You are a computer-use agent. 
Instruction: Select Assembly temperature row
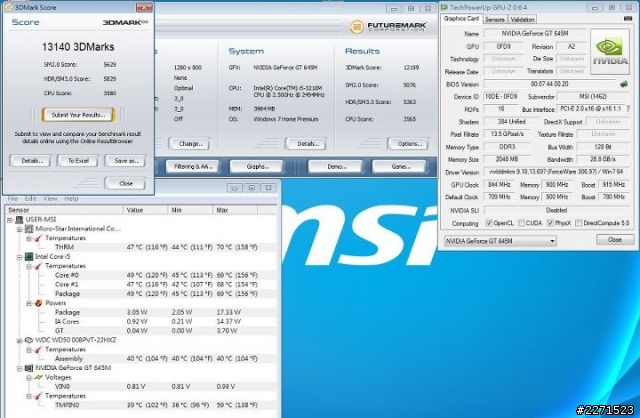coord(141,359)
